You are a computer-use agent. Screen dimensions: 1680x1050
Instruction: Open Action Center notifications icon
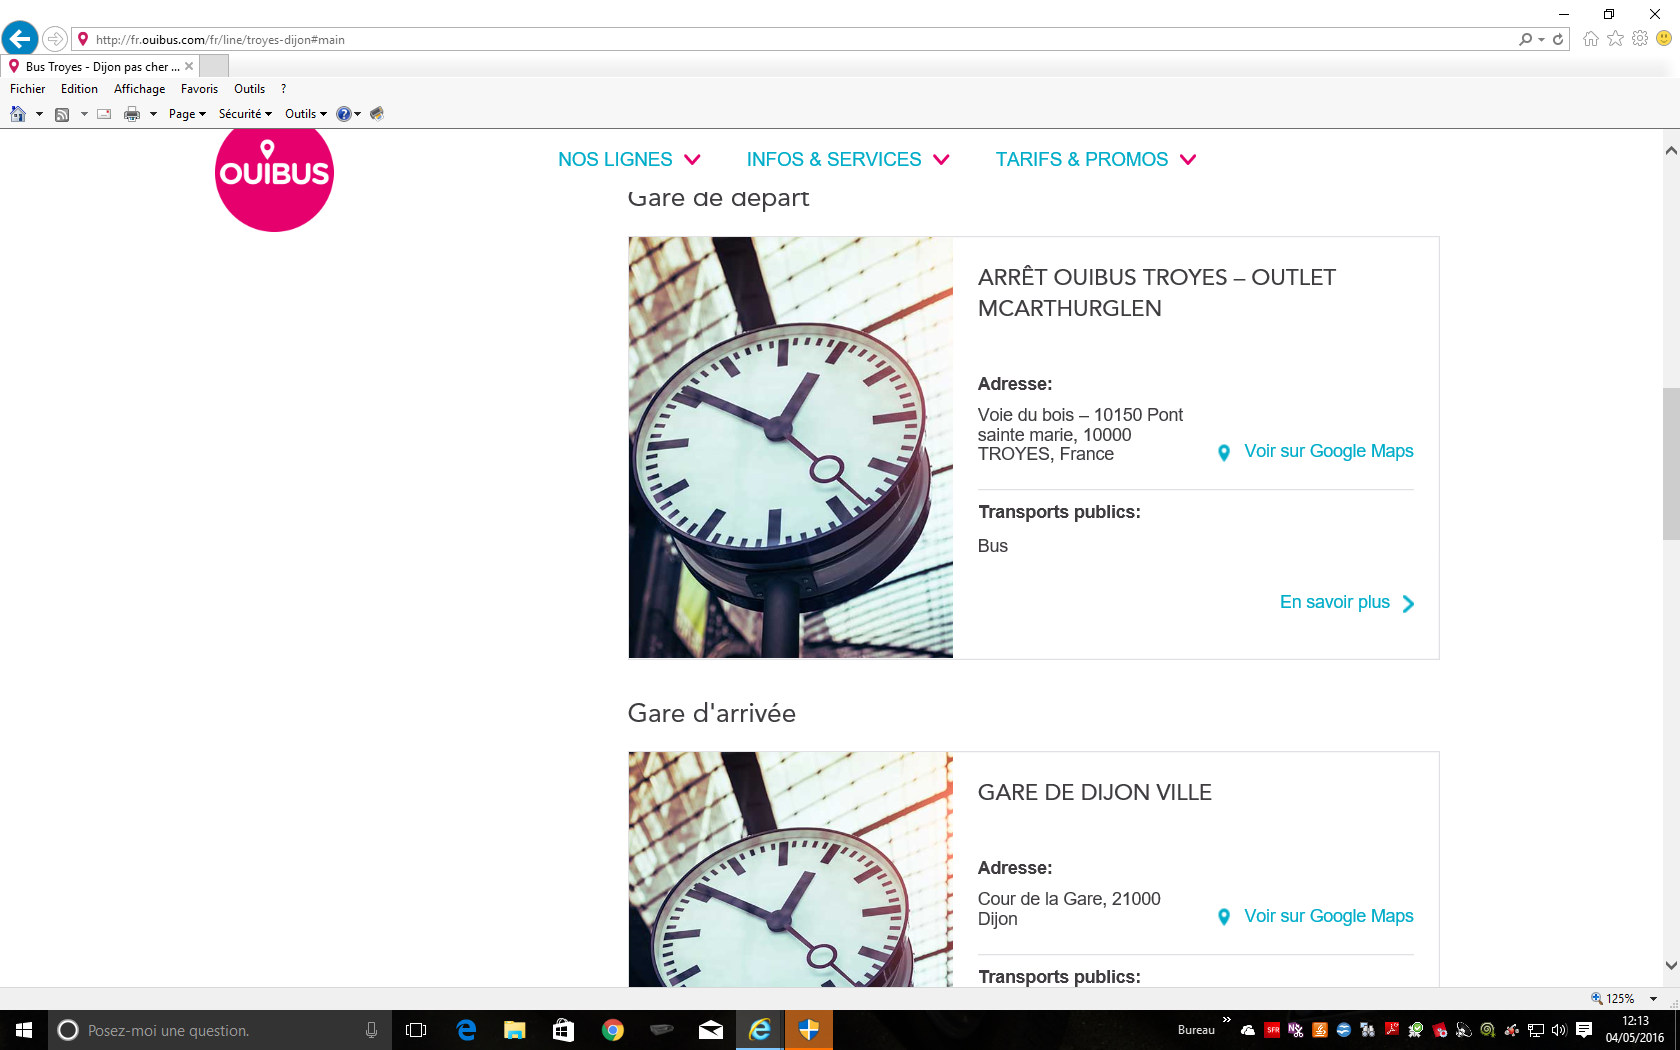coord(1584,1030)
